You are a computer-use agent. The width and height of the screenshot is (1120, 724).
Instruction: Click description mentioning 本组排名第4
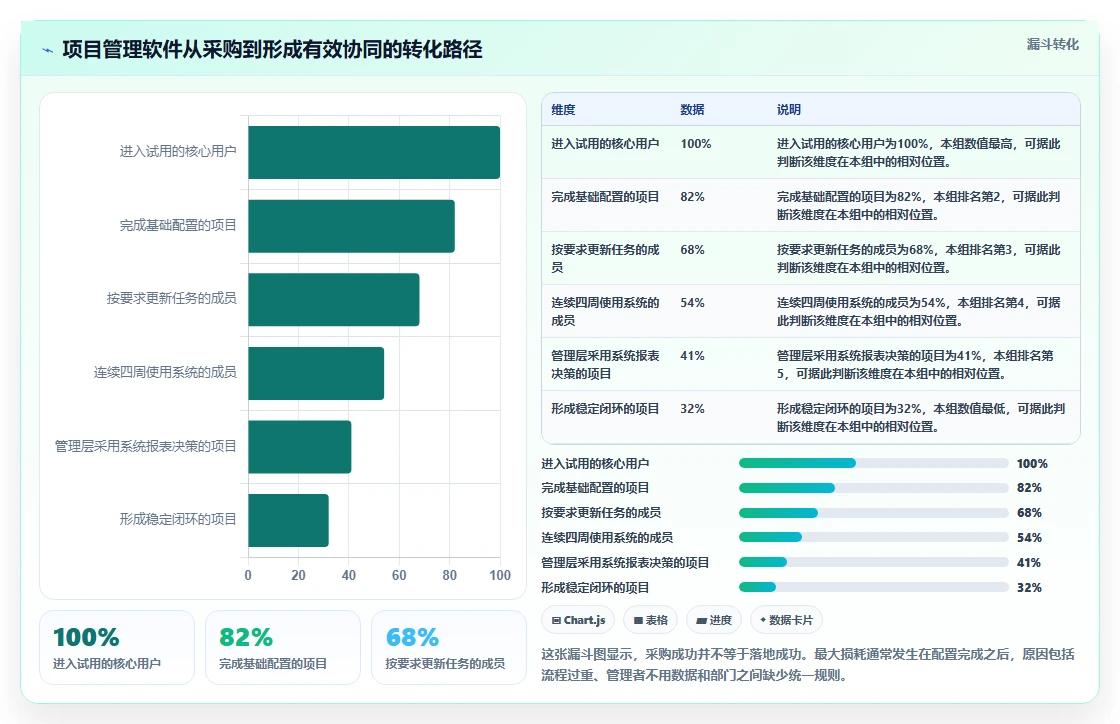[919, 311]
